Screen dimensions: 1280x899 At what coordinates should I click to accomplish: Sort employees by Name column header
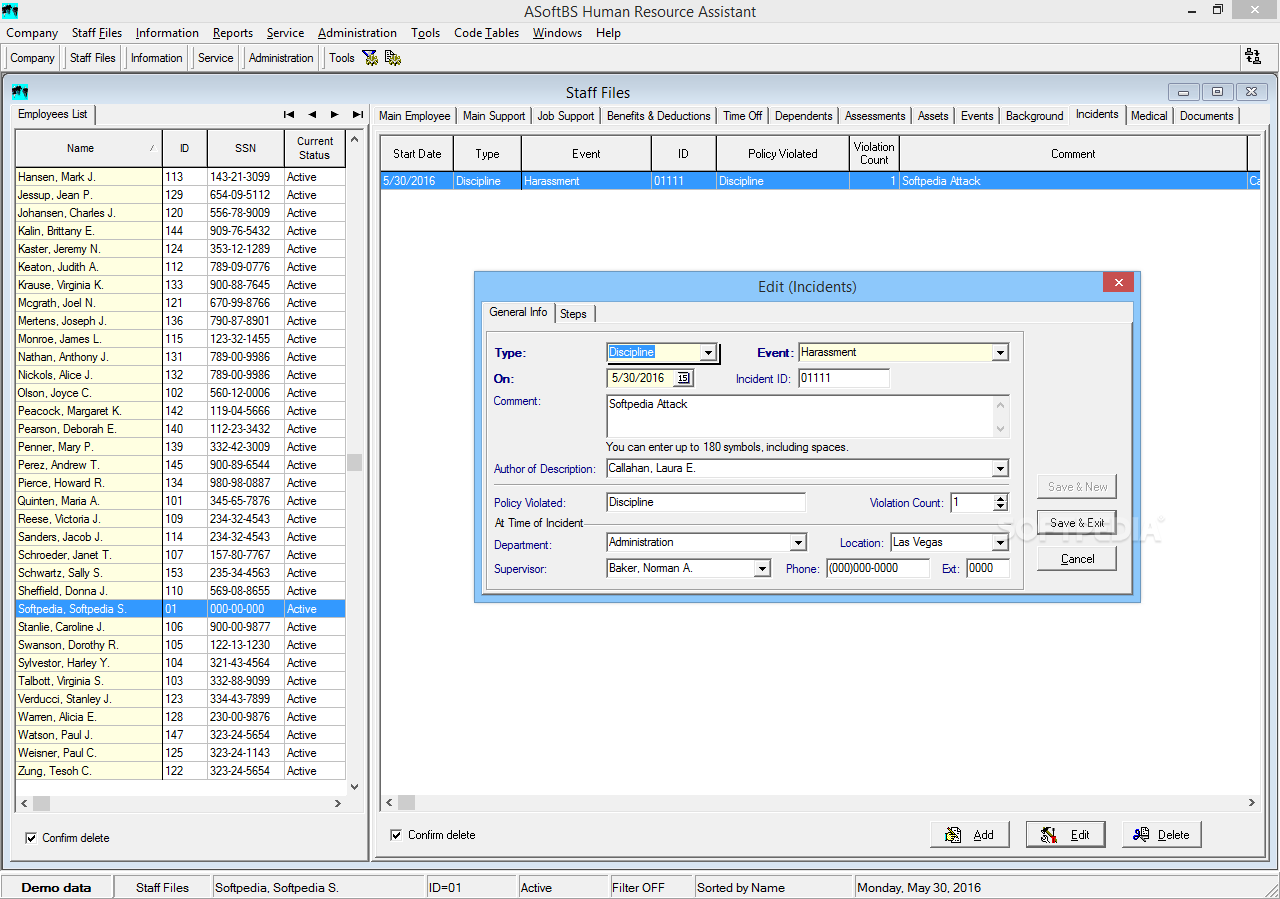[x=88, y=148]
